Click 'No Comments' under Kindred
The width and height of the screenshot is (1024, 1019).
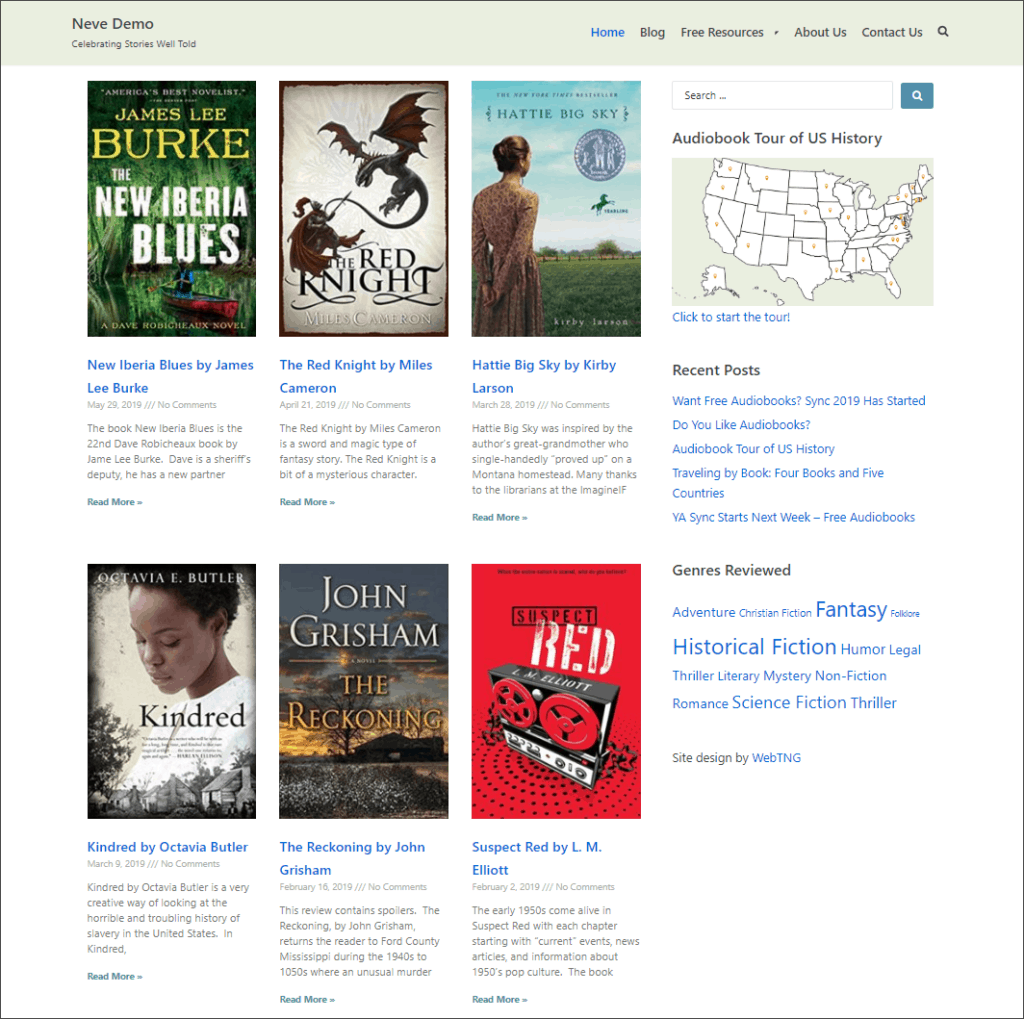(x=190, y=864)
